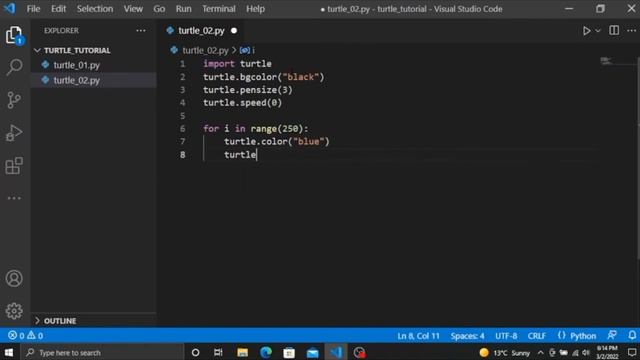Open errors and warnings problems indicator

pyautogui.click(x=25, y=336)
